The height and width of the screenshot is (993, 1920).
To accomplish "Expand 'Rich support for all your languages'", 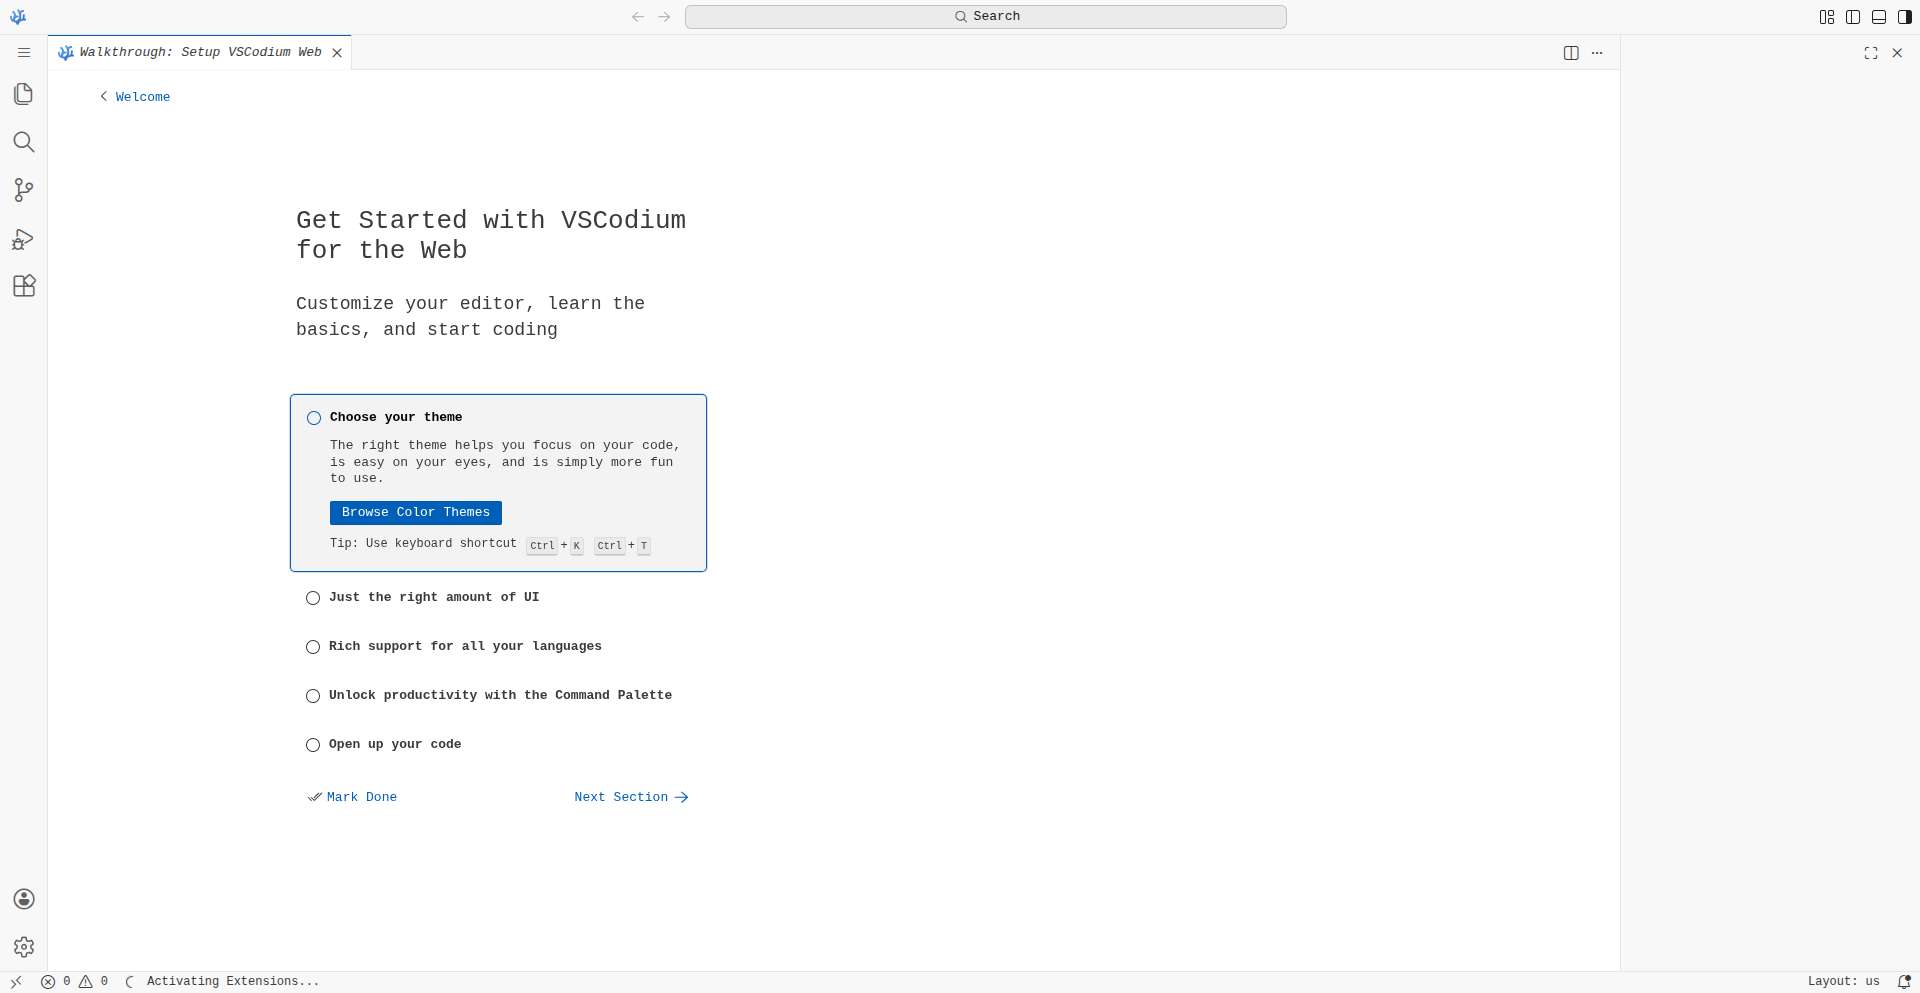I will pyautogui.click(x=465, y=647).
